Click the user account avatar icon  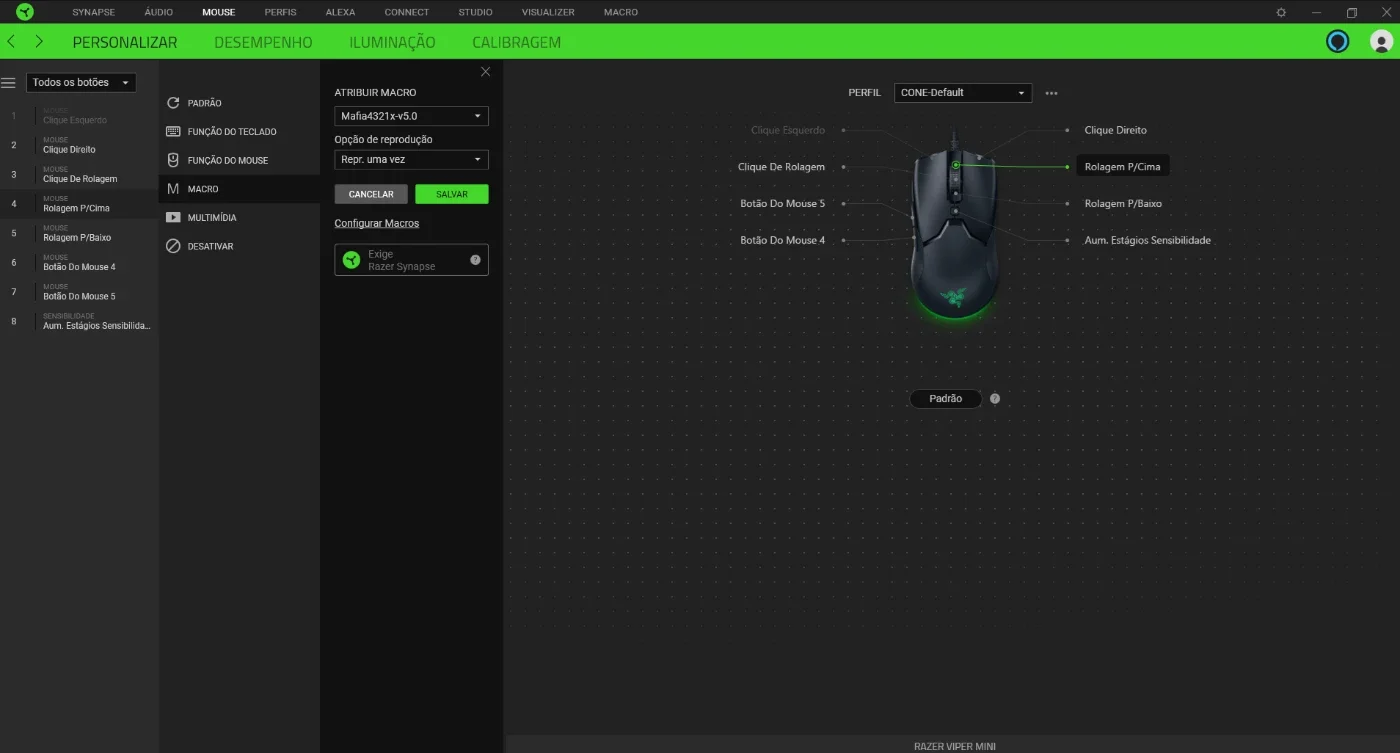(x=1381, y=41)
